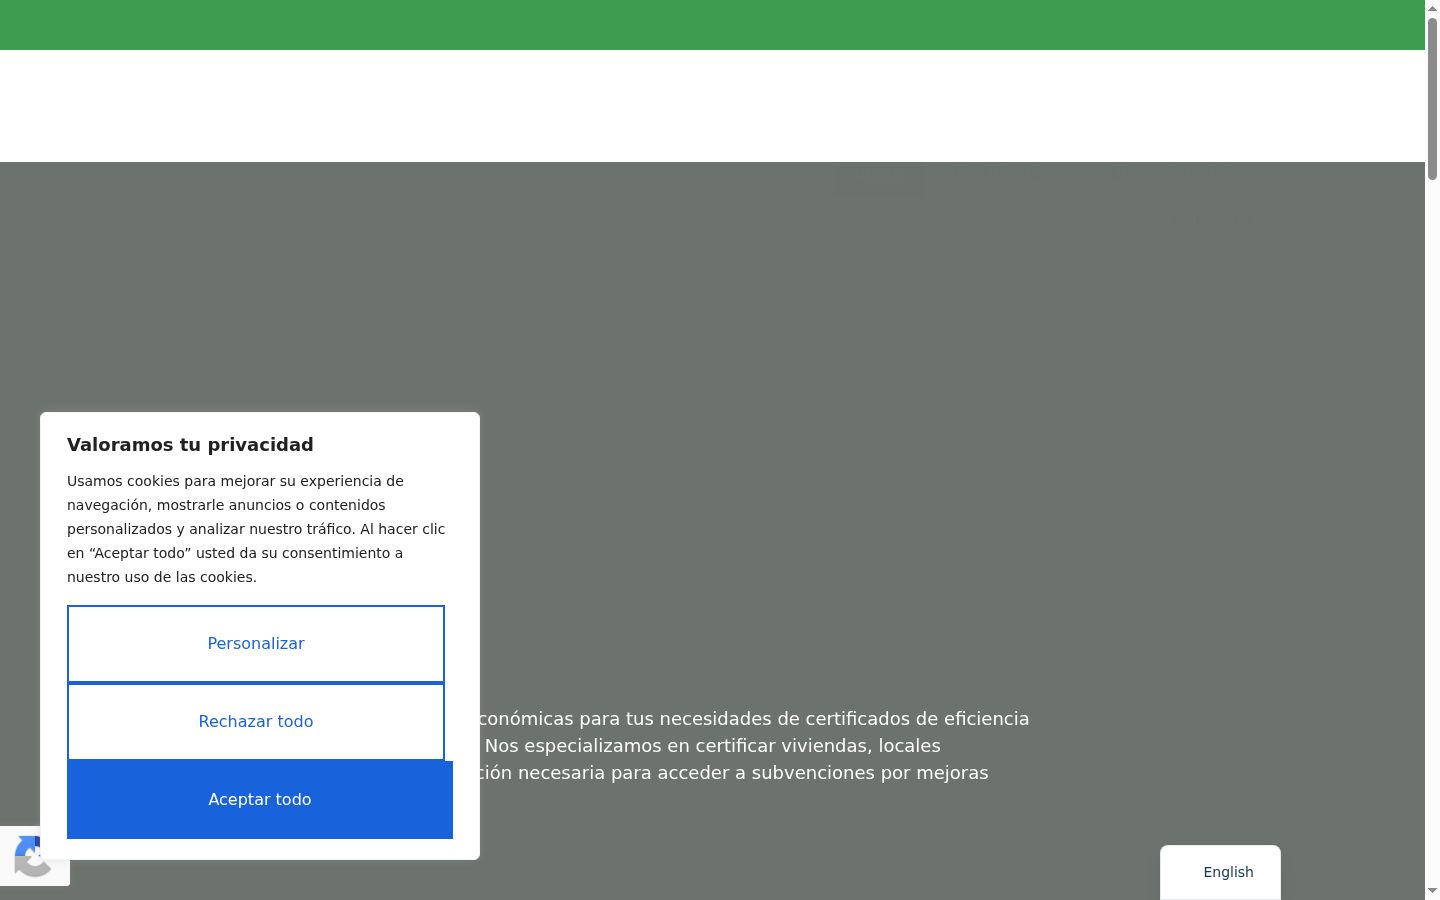This screenshot has height=900, width=1440.
Task: Reject cookies with Rechazar todo
Action: pos(256,722)
